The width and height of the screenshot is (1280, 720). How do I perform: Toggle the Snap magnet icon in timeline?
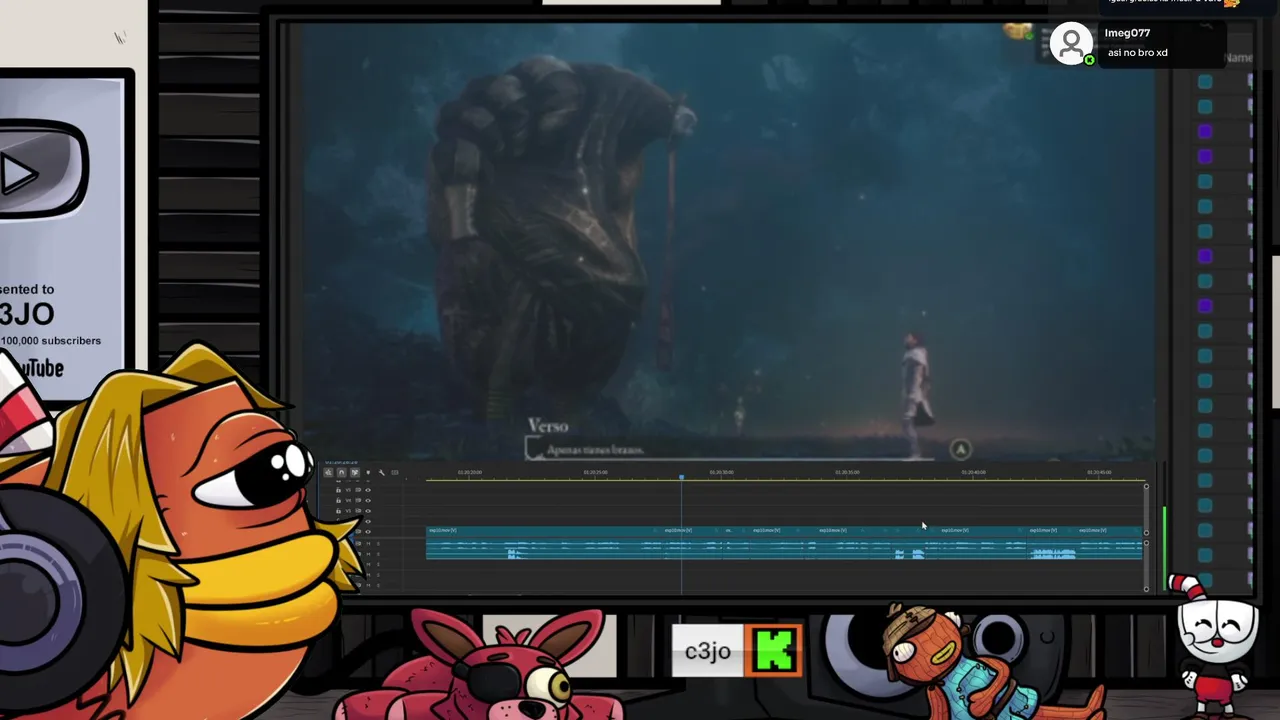(x=342, y=473)
